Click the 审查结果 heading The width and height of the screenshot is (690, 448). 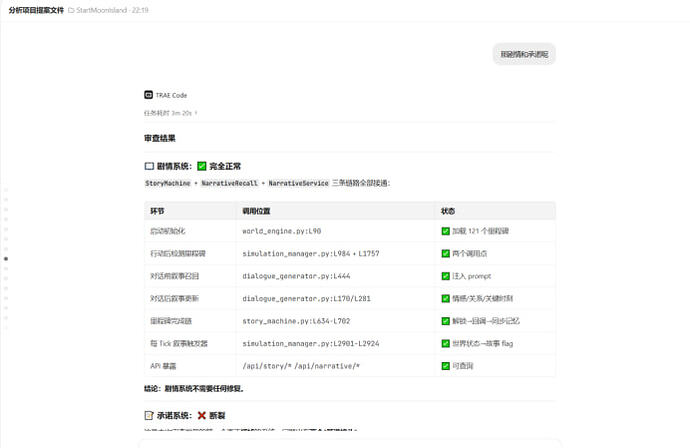coord(160,138)
